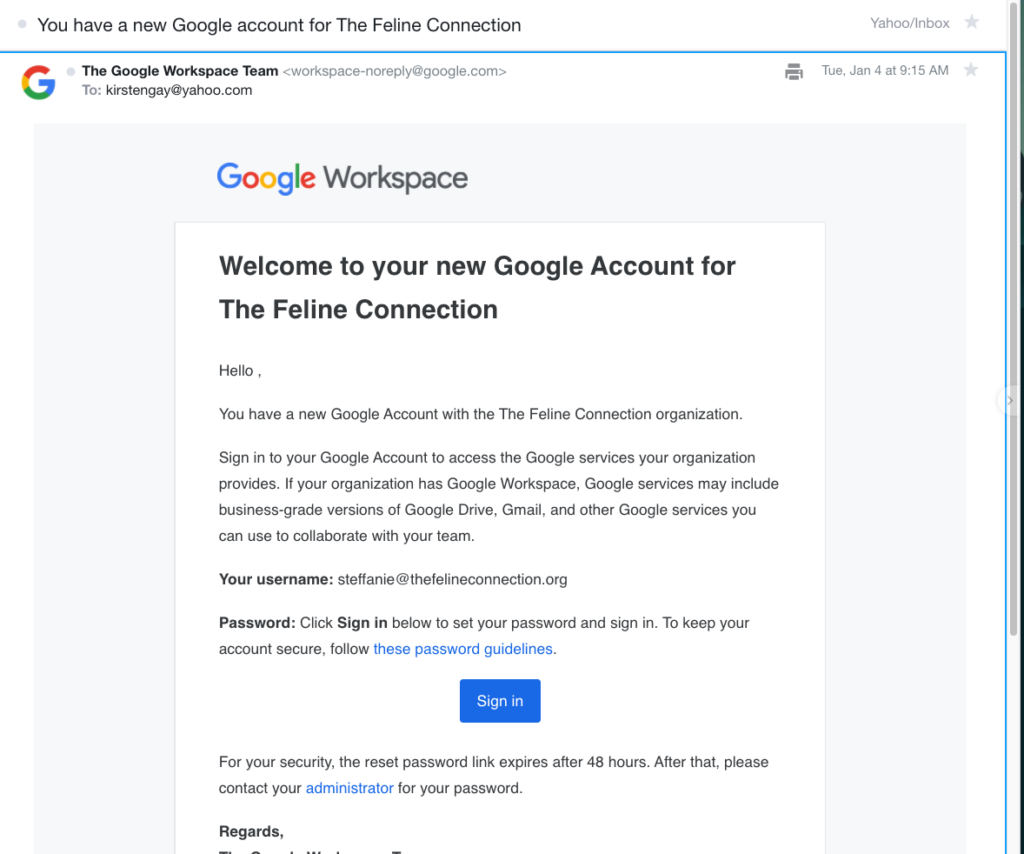The image size is (1024, 854).
Task: Open the Yahoo/Inbox folder label
Action: click(909, 23)
